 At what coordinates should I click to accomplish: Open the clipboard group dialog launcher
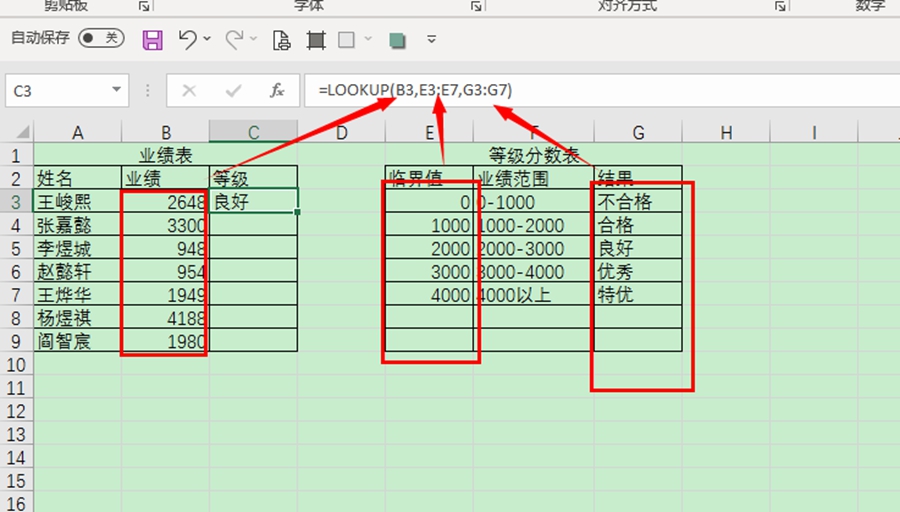click(145, 6)
